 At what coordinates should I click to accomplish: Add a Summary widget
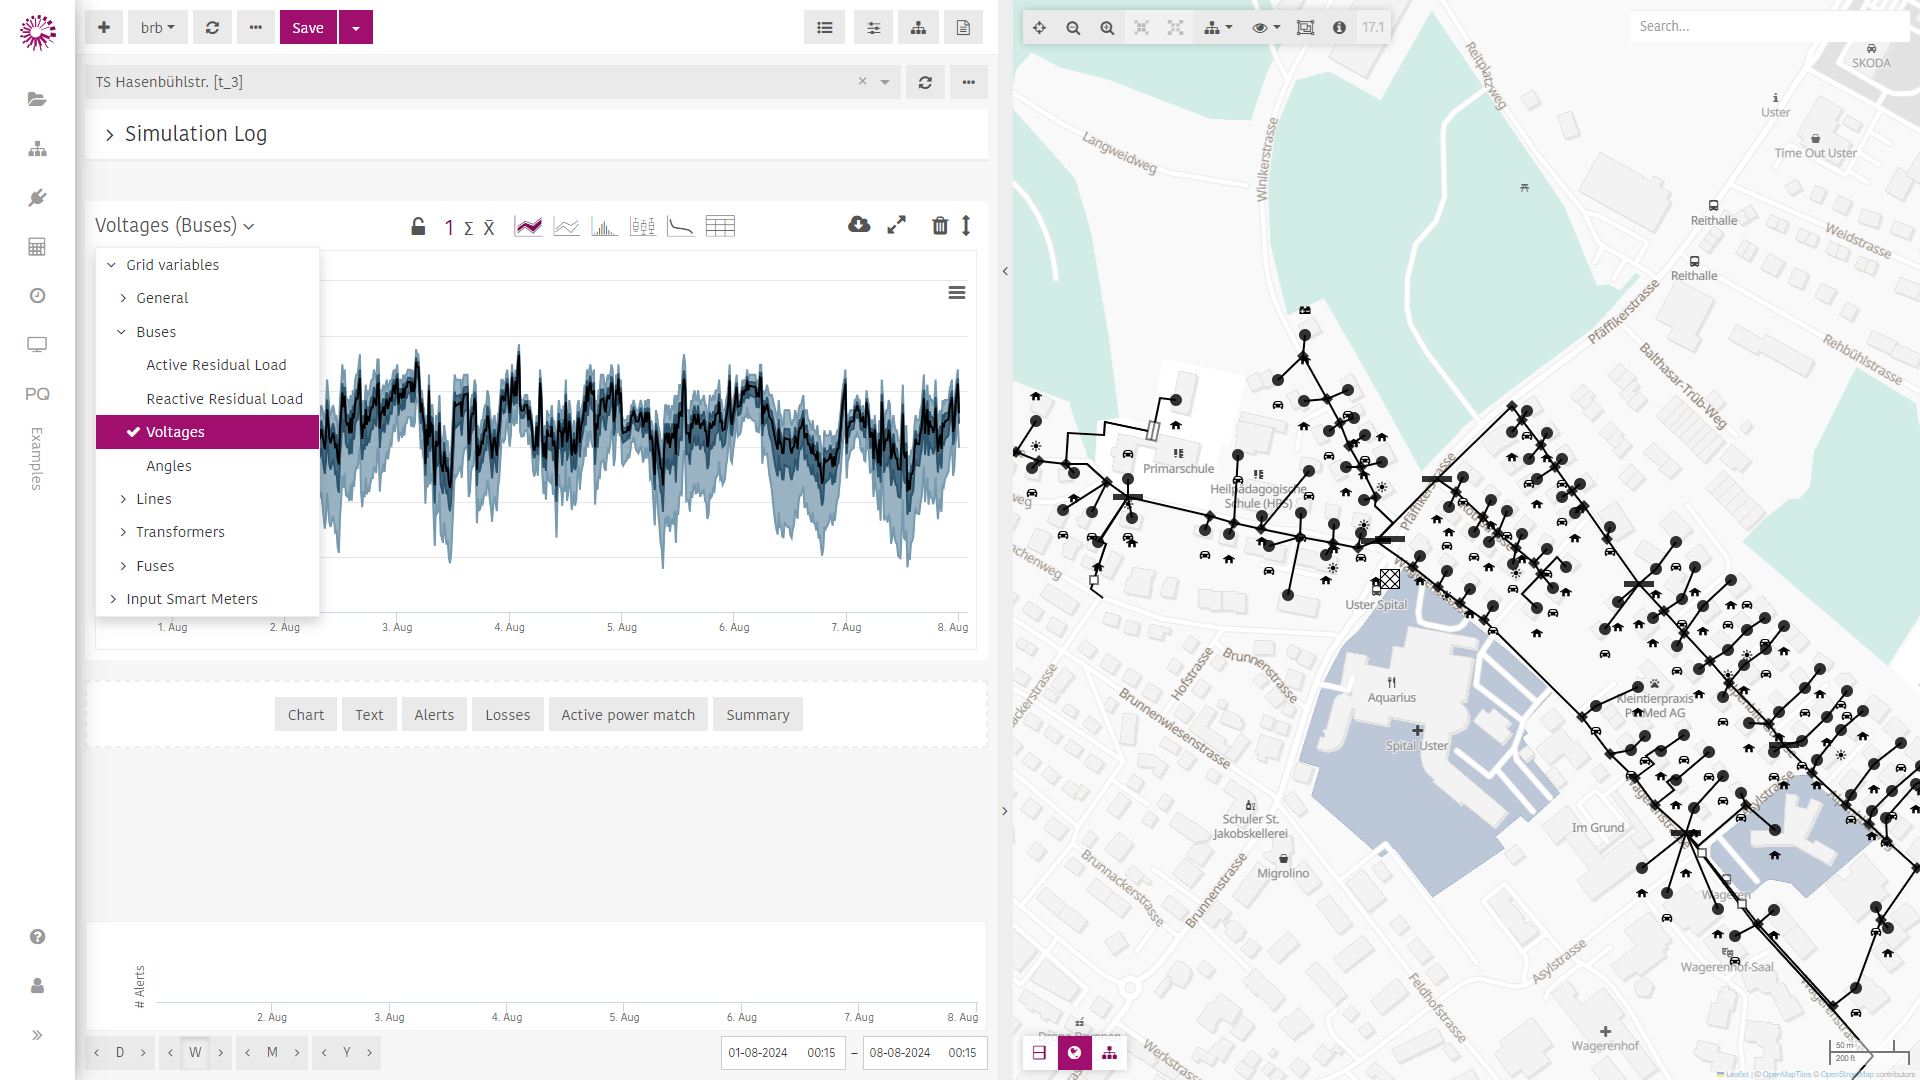click(x=758, y=715)
